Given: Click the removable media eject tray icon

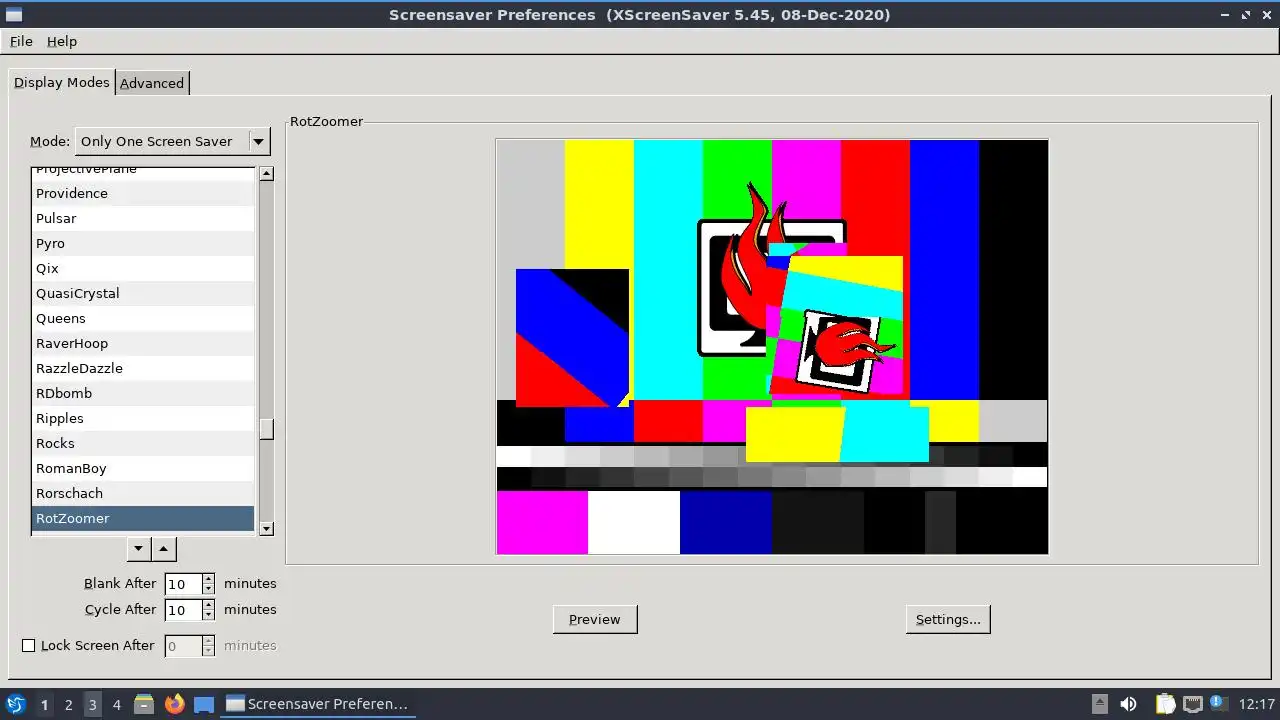Looking at the screenshot, I should pyautogui.click(x=1099, y=704).
